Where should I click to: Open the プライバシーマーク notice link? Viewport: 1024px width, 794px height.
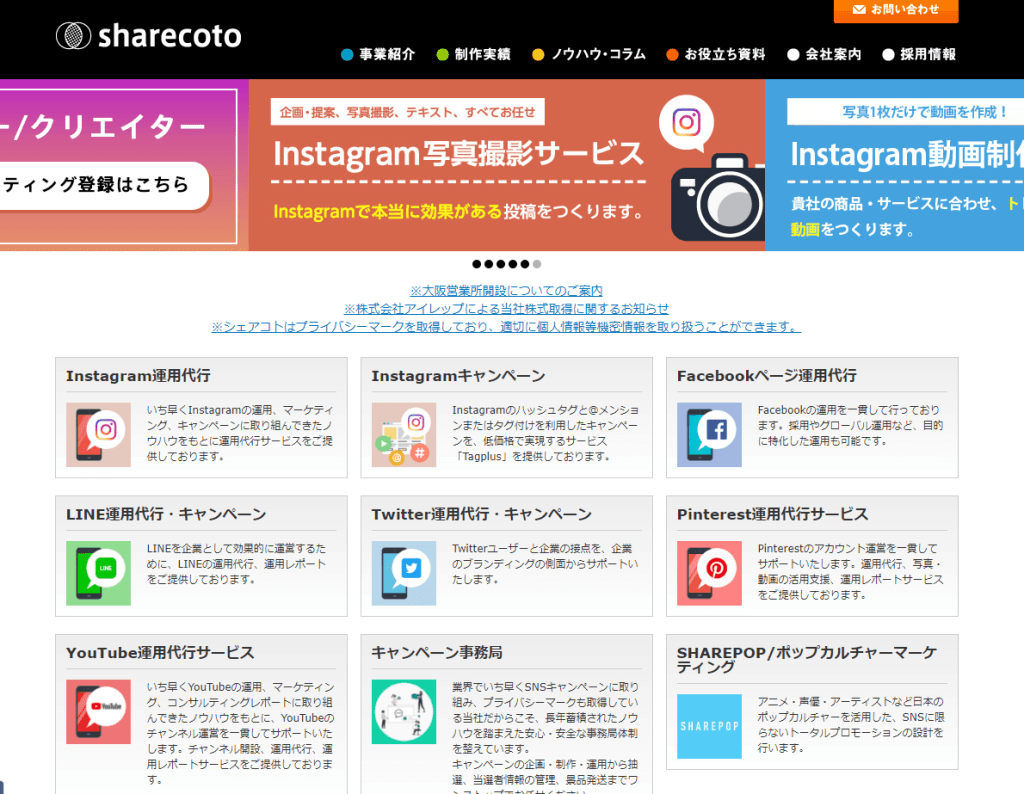tap(506, 326)
